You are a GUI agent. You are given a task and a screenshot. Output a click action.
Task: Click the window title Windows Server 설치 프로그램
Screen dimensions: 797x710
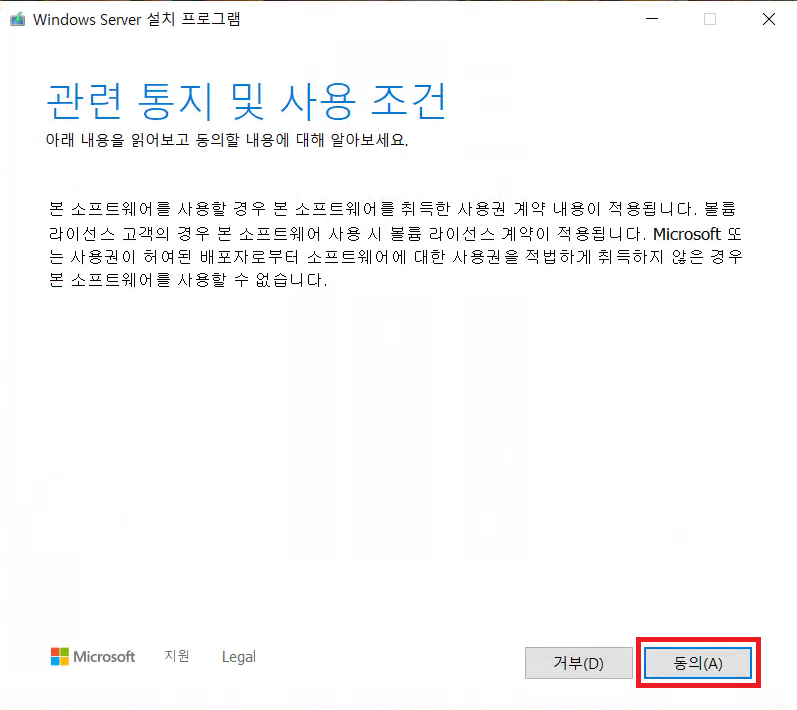tap(137, 19)
